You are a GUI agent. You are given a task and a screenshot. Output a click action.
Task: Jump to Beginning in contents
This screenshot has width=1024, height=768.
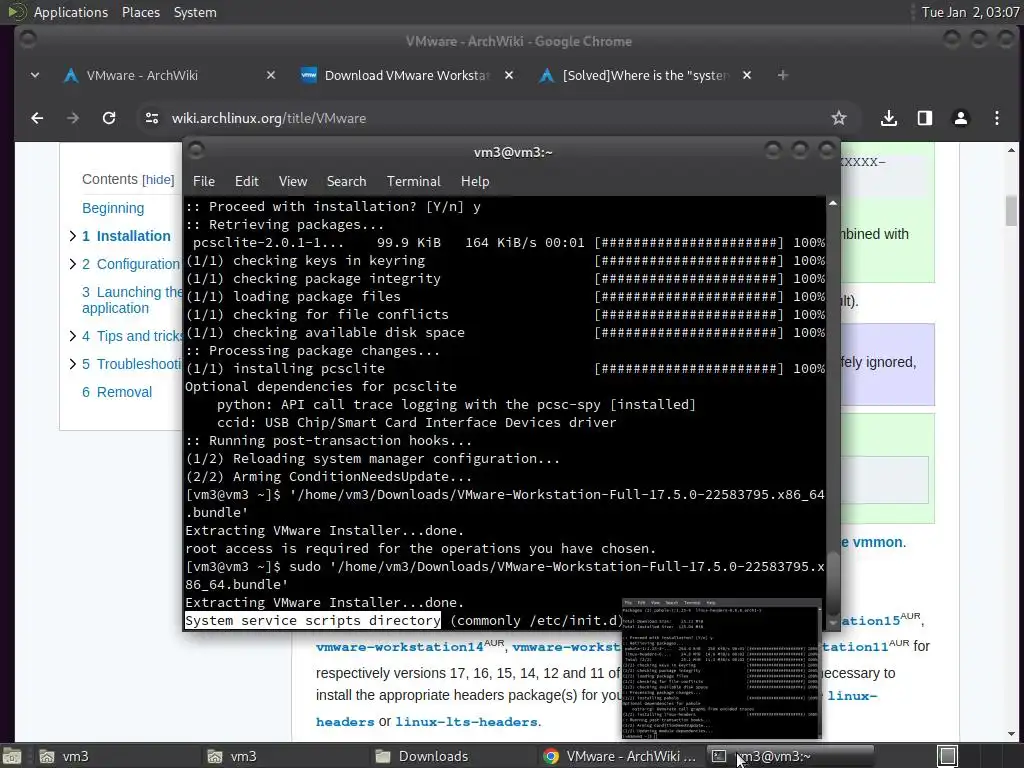coord(113,208)
